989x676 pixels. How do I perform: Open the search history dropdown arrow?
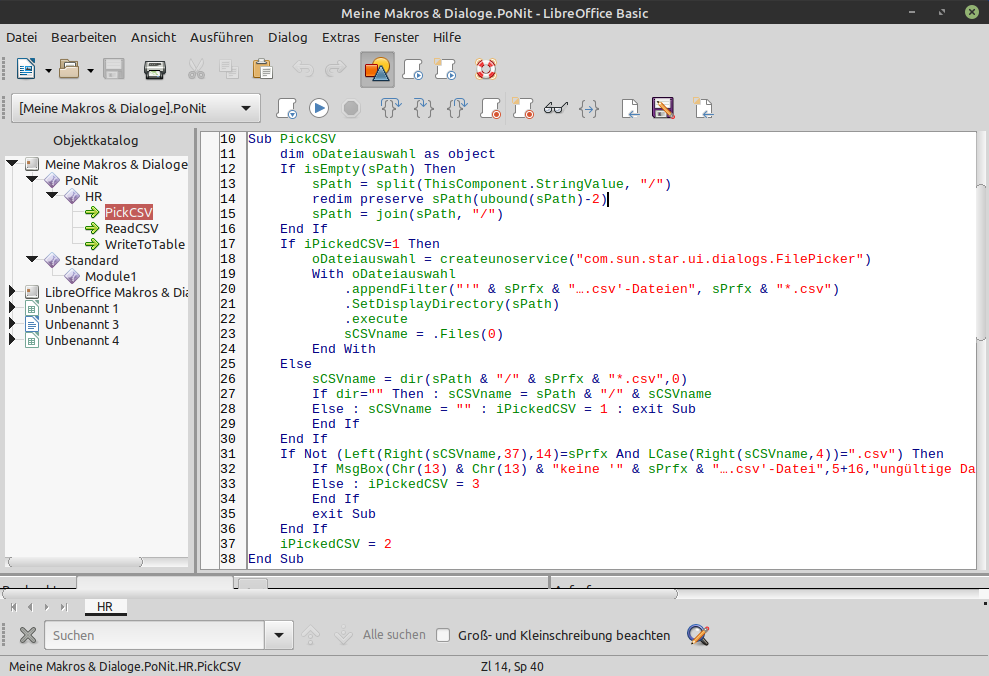[x=279, y=635]
